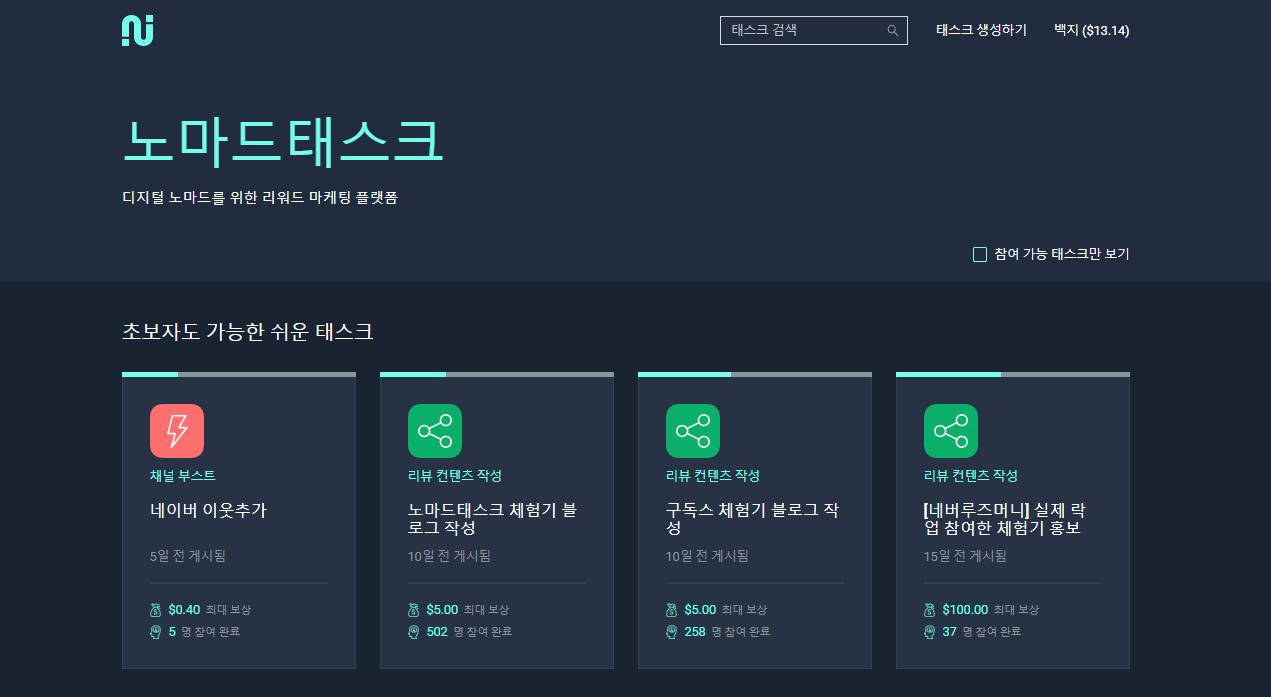The image size is (1271, 697).
Task: Open 노마드태스크 체험기 블로그 작성 task
Action: pos(492,519)
